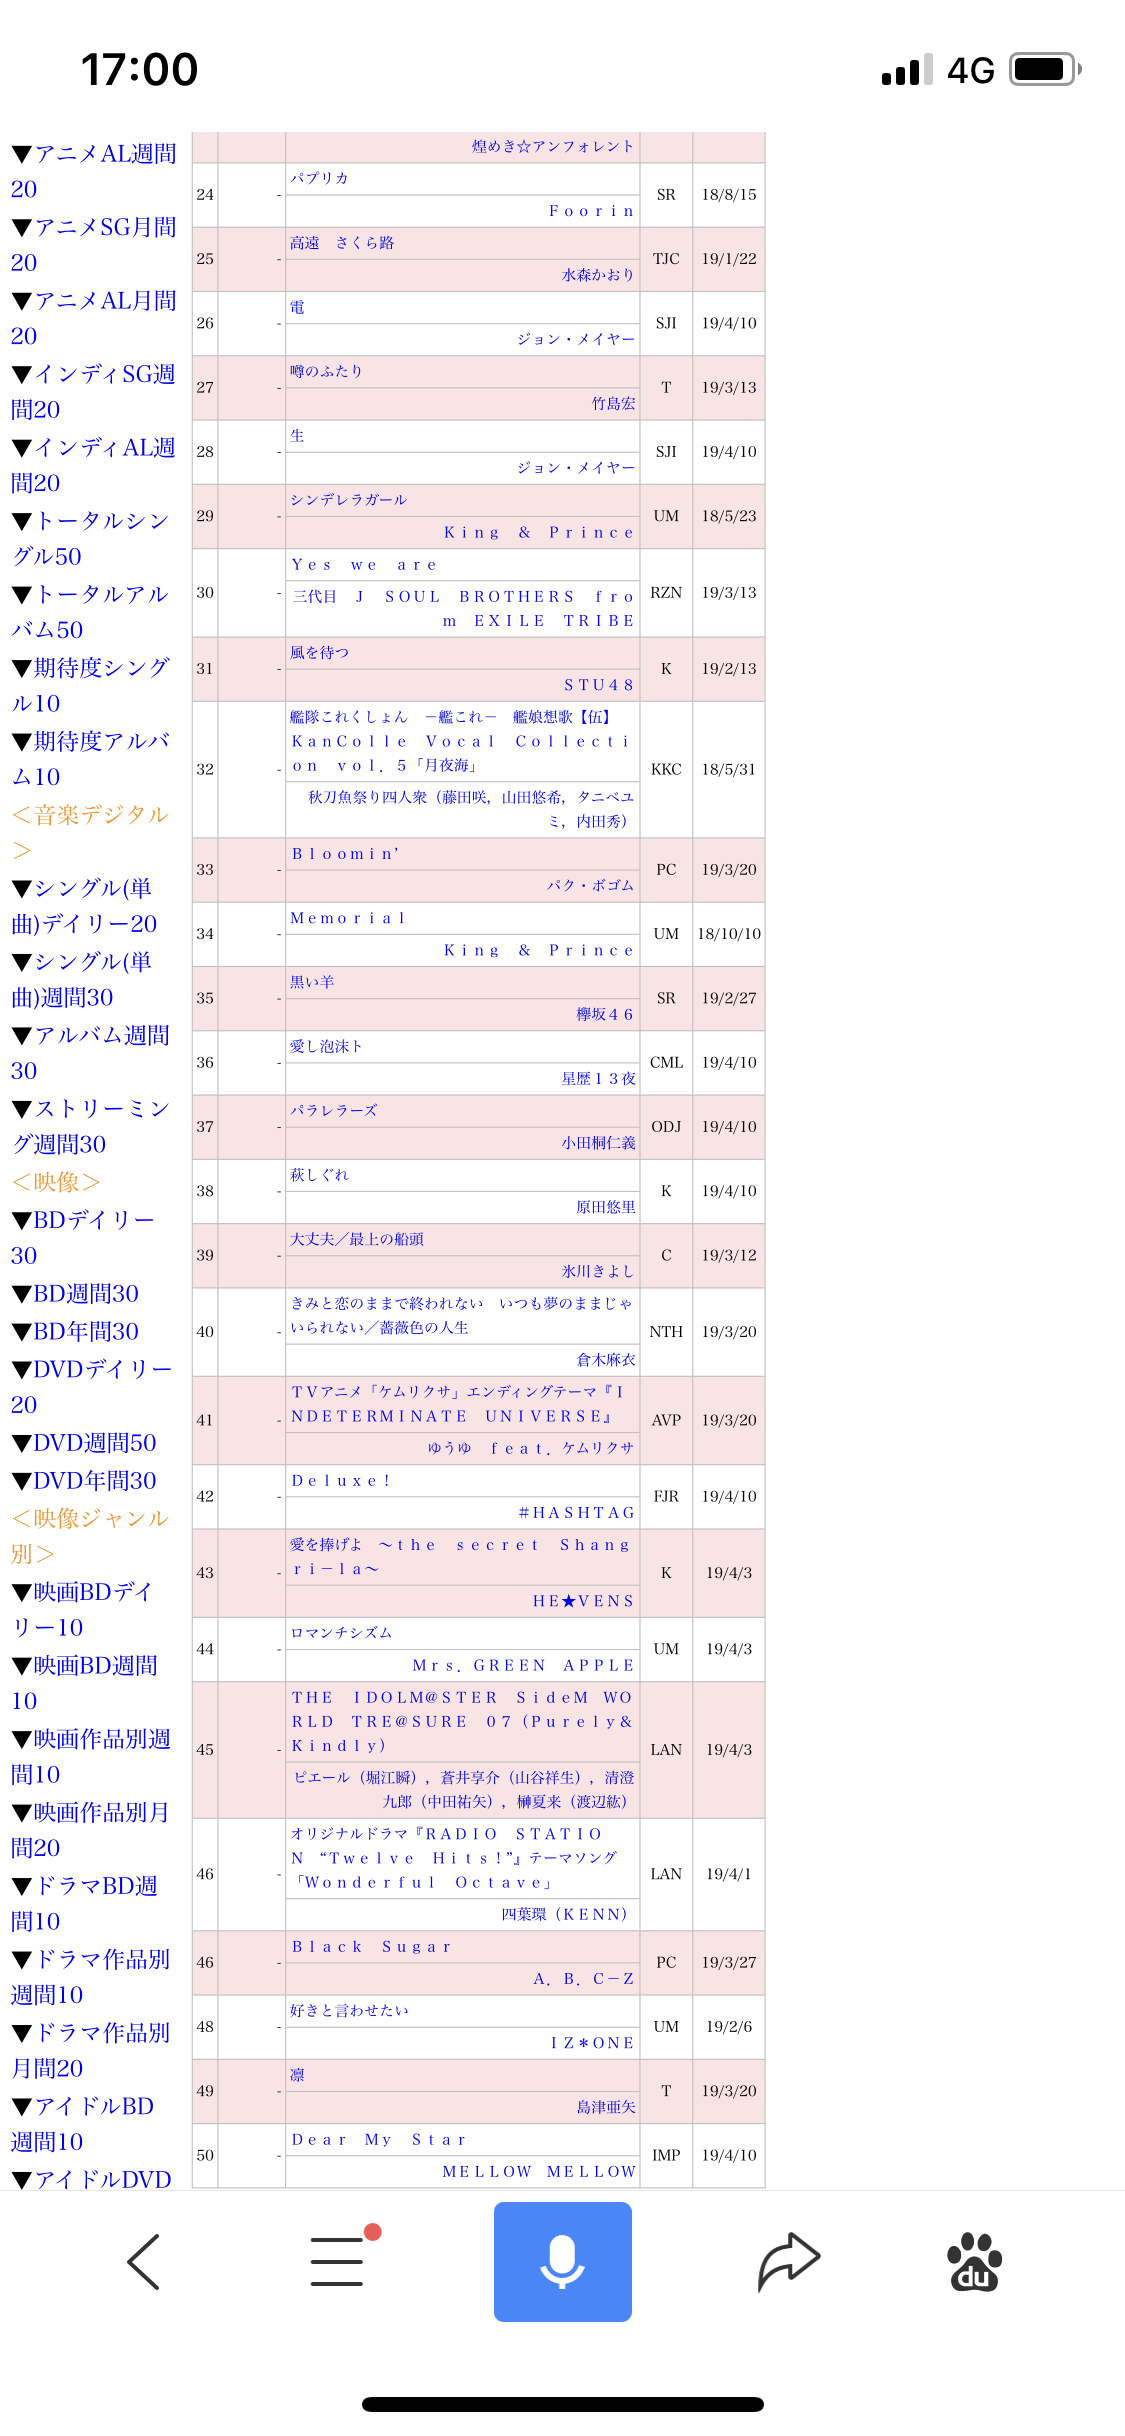The image size is (1125, 2436).
Task: Select title シンデレラガール at rank 29
Action: [x=348, y=500]
